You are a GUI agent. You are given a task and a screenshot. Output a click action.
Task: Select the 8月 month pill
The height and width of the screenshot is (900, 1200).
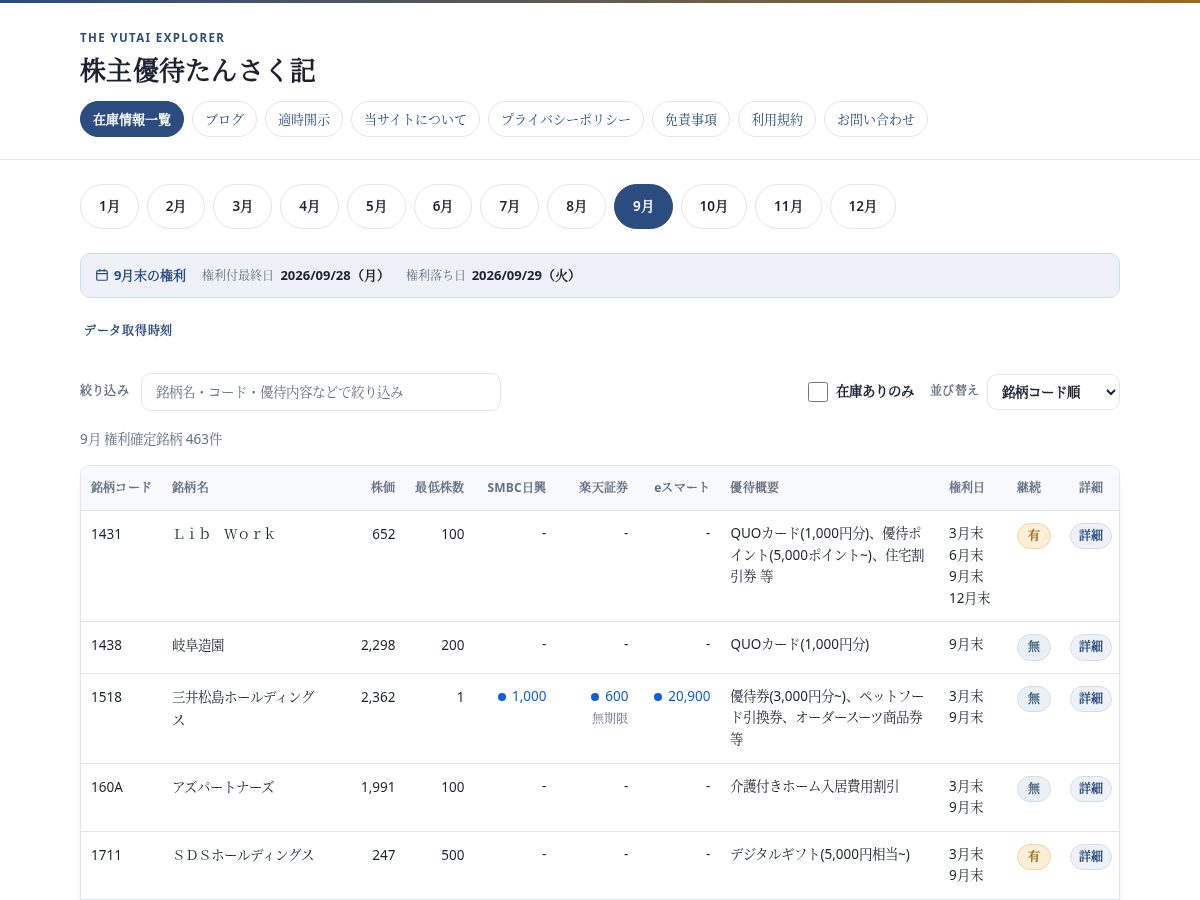pos(576,206)
